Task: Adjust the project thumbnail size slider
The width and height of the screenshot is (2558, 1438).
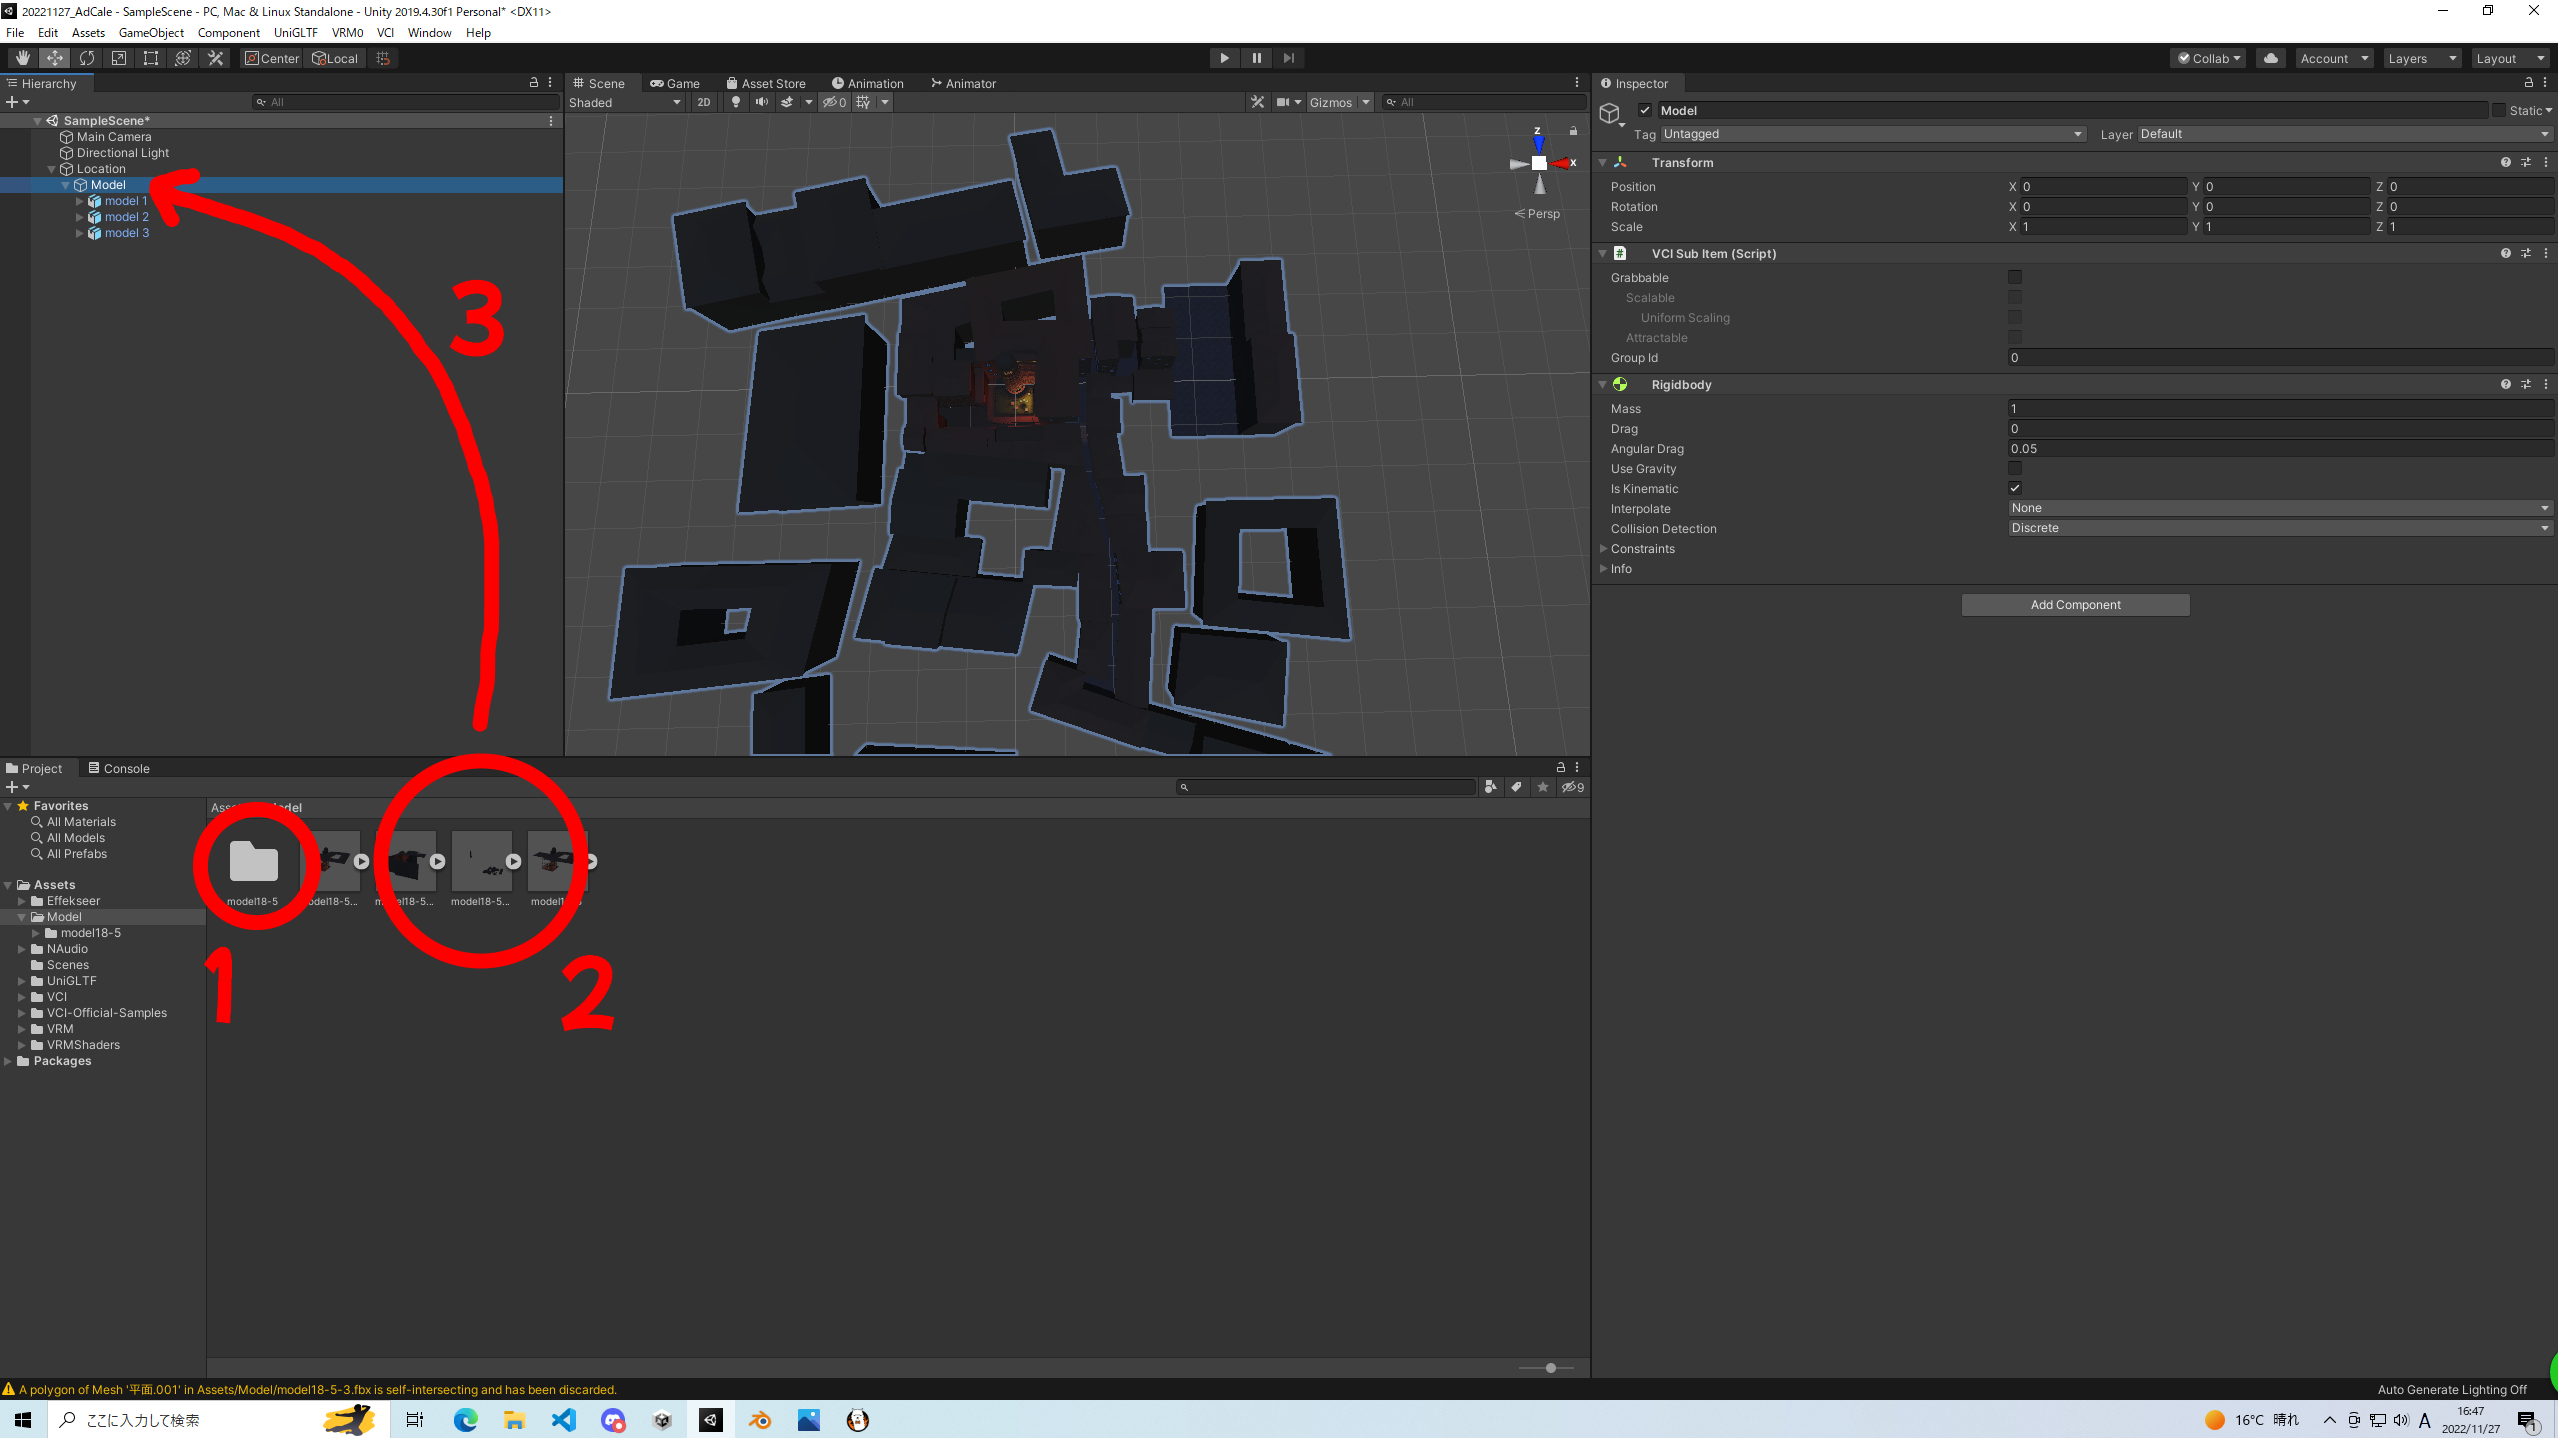Action: point(1550,1367)
